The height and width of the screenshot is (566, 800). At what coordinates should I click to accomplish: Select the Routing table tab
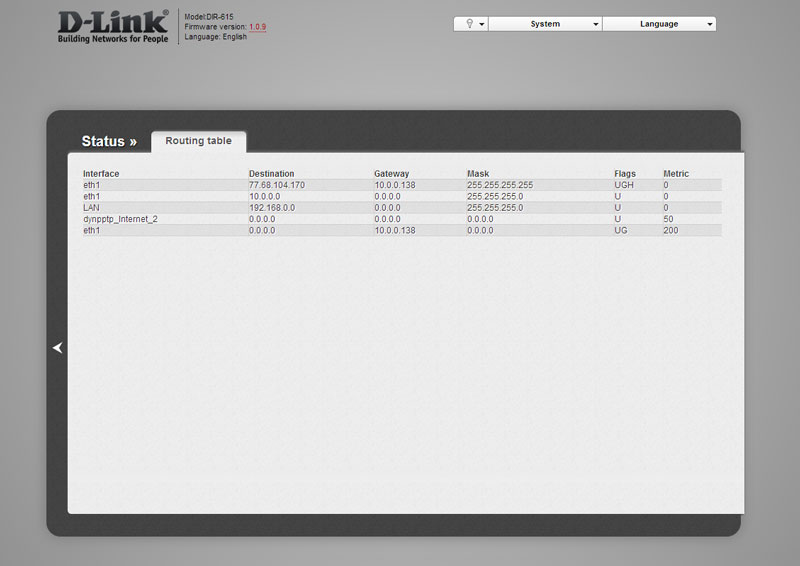[x=198, y=141]
